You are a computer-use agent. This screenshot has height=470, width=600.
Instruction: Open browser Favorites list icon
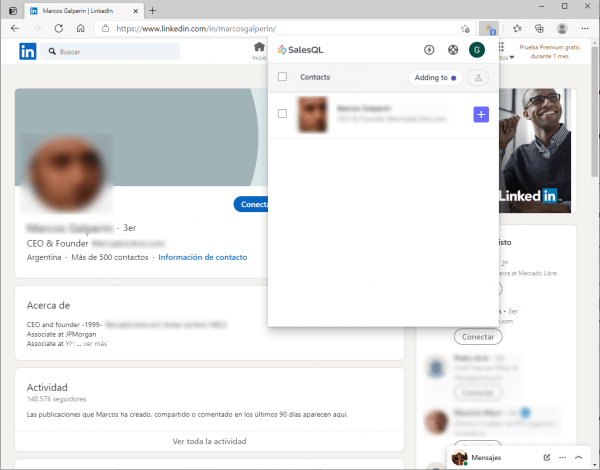coord(517,28)
